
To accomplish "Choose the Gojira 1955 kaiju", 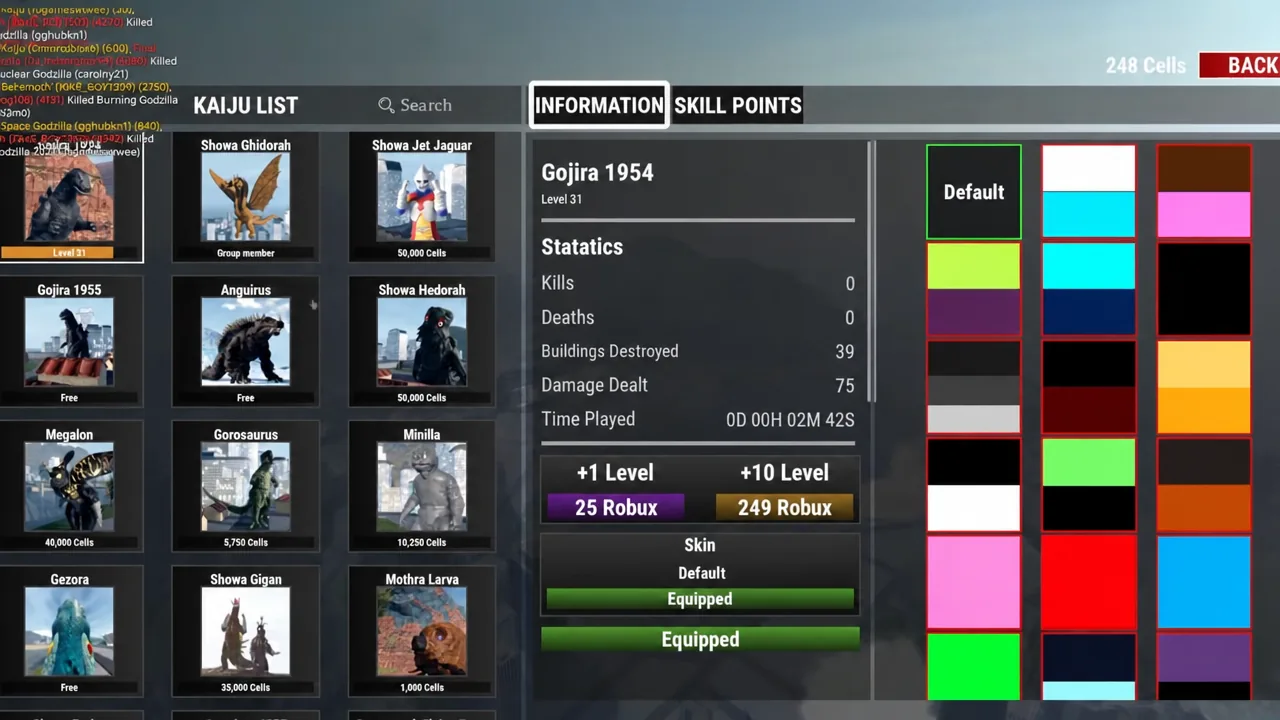I will [x=69, y=342].
